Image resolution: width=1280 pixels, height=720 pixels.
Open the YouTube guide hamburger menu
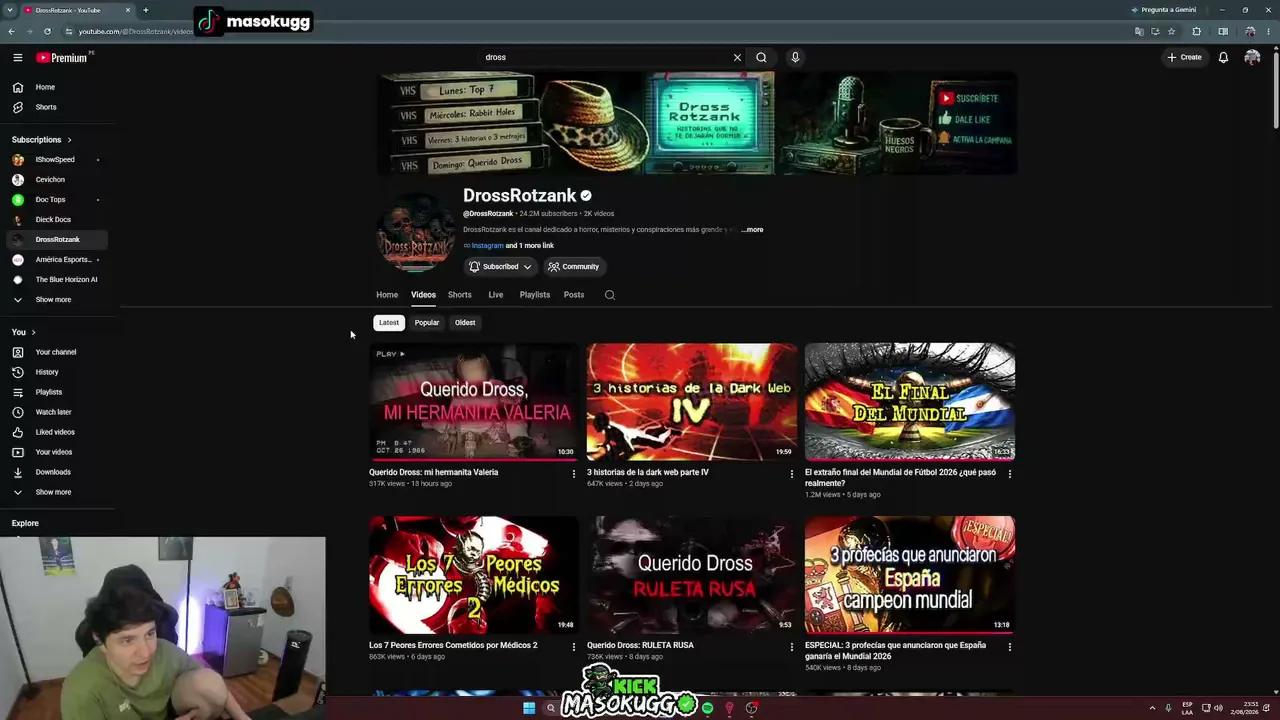17,57
